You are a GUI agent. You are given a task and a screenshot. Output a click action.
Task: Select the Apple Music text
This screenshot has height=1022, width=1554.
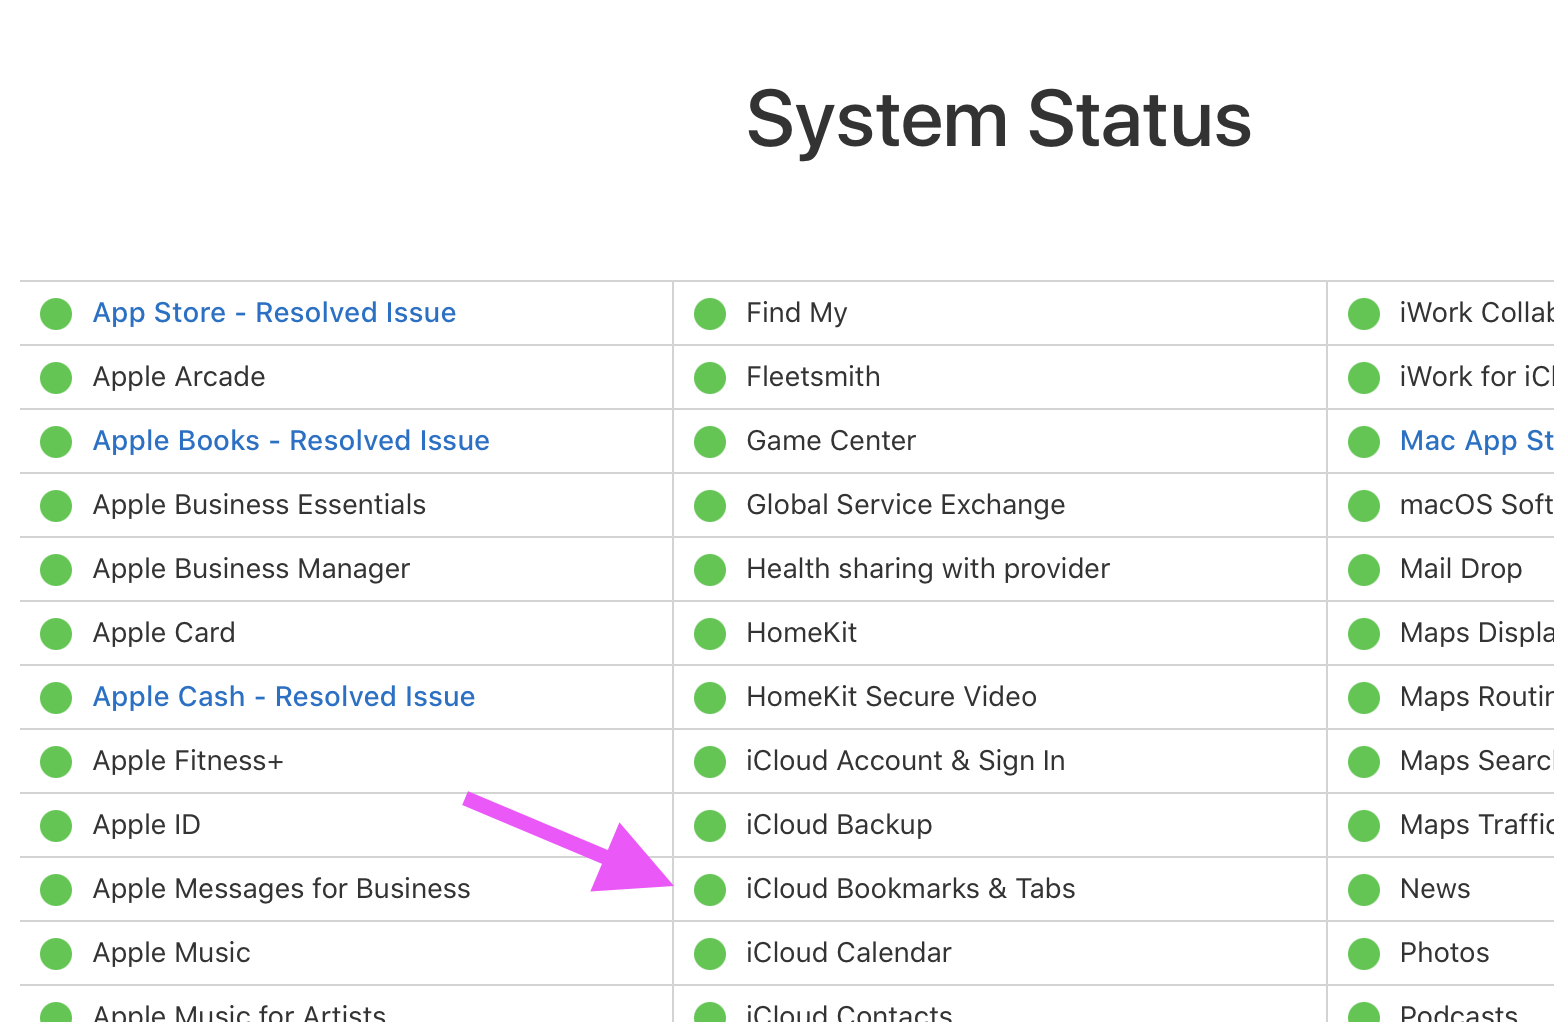(171, 953)
